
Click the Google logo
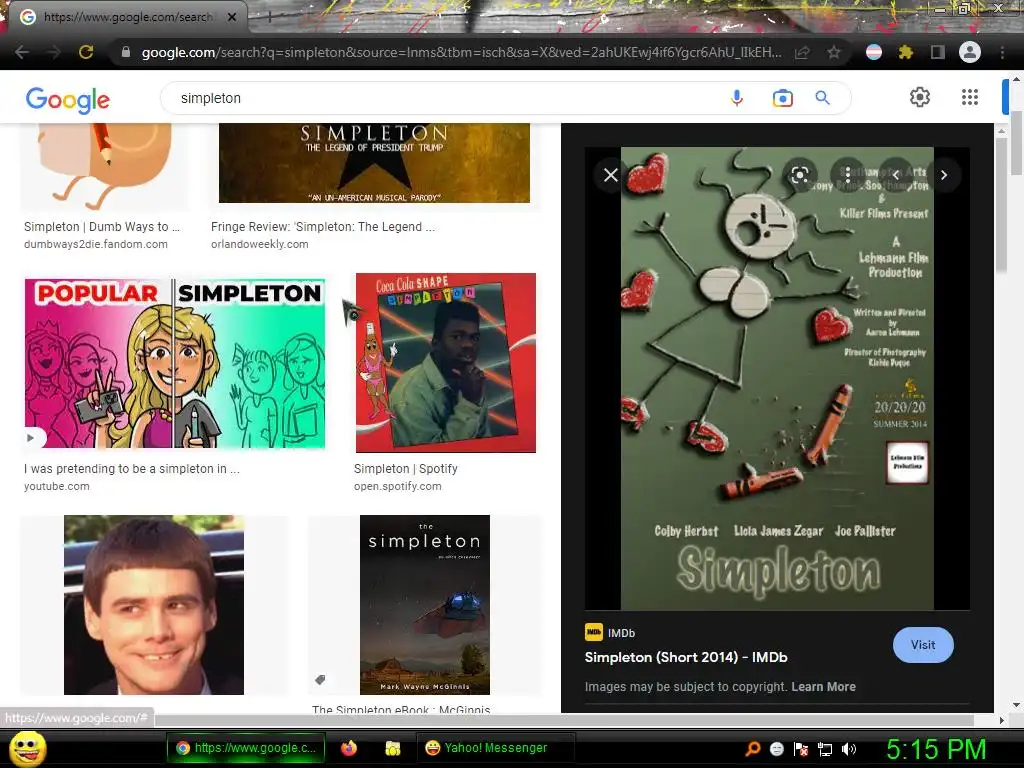68,100
